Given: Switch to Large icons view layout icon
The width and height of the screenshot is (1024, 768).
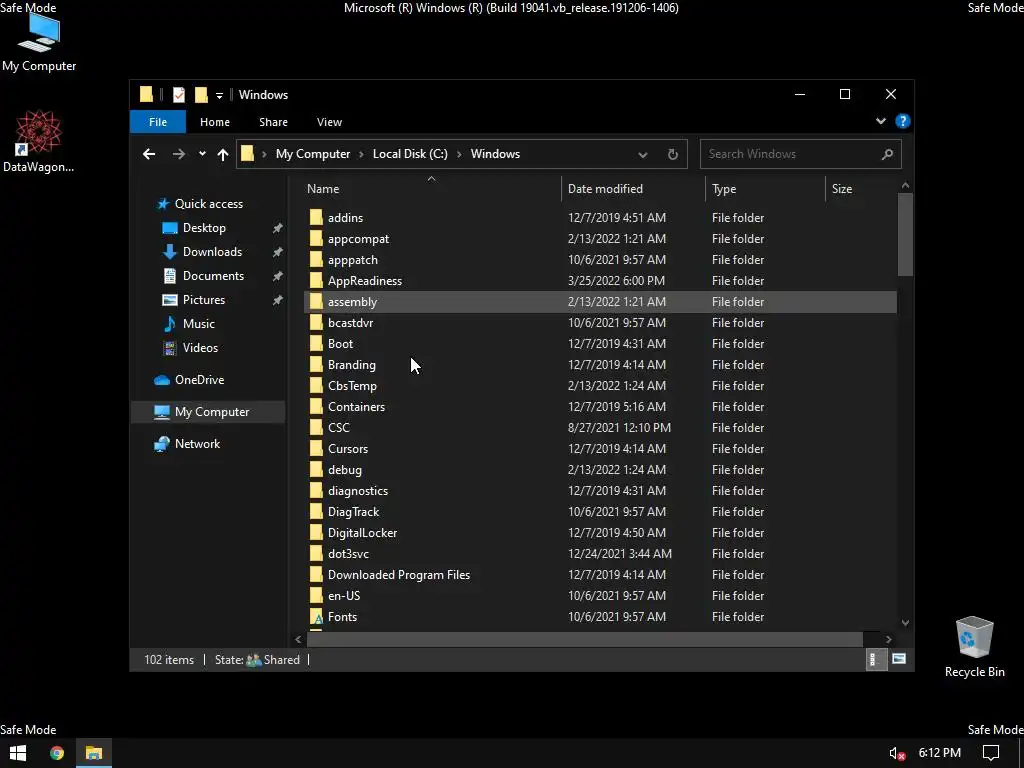Looking at the screenshot, I should click(x=899, y=660).
